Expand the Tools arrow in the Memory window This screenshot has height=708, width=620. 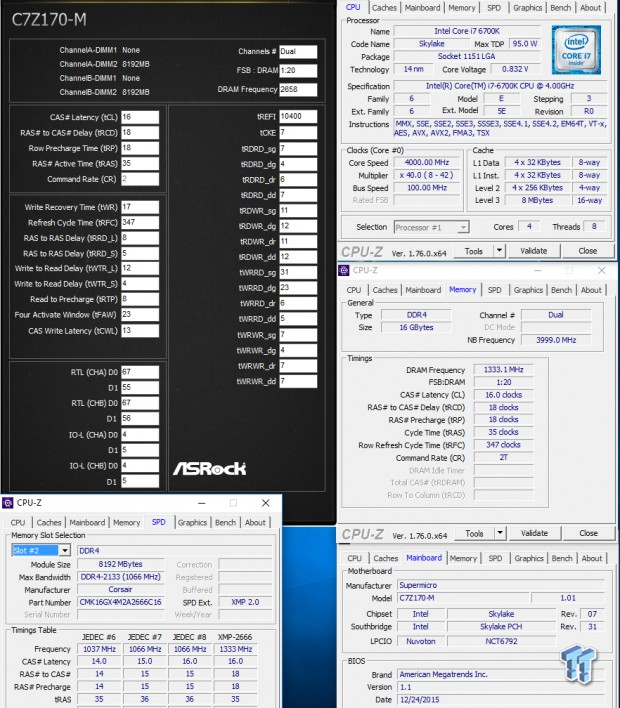(500, 533)
